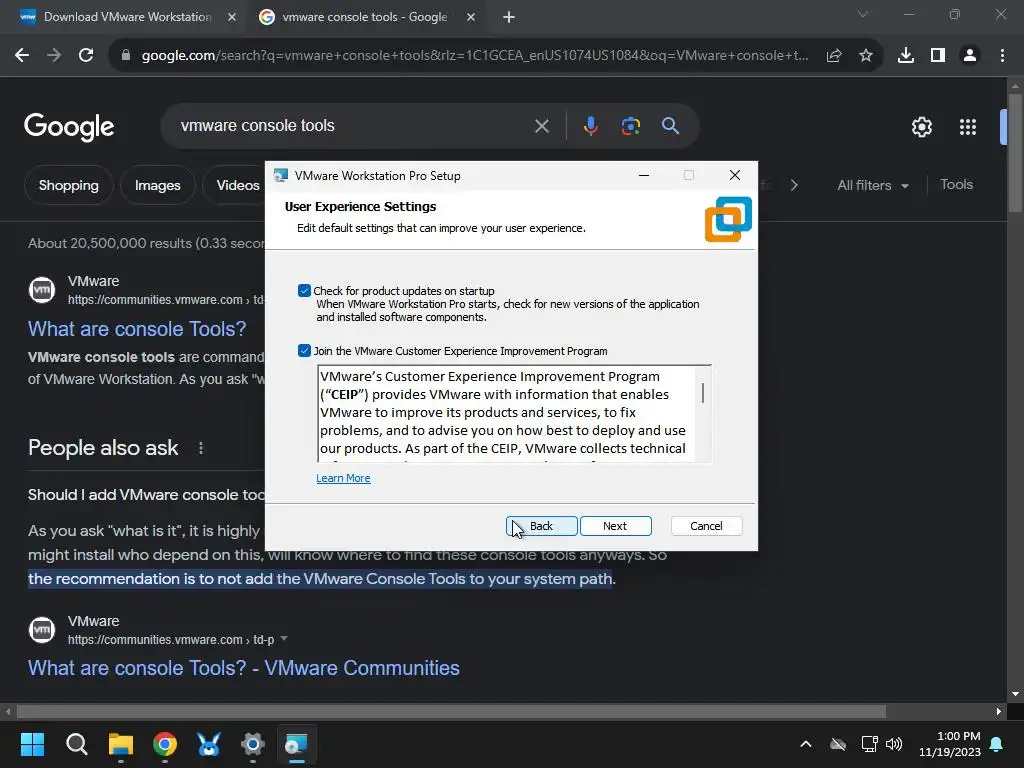Image resolution: width=1024 pixels, height=768 pixels.
Task: Click the Google logo
Action: [69, 127]
